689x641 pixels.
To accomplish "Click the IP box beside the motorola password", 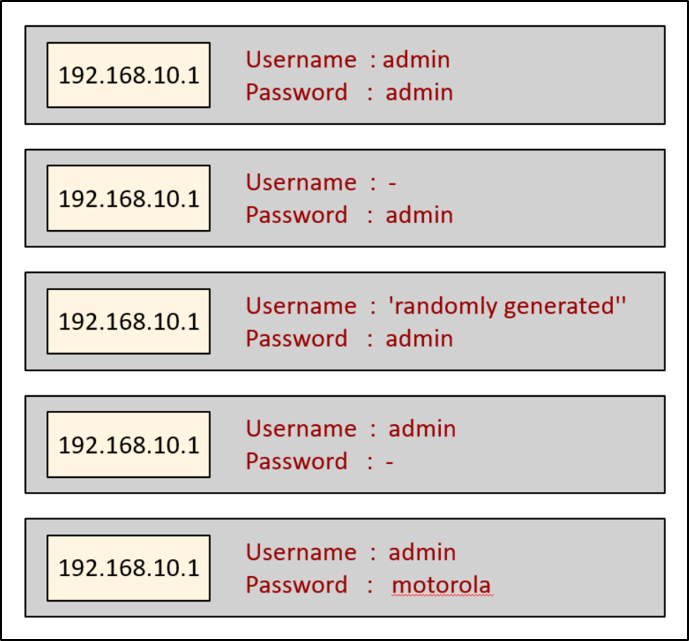I will (128, 568).
